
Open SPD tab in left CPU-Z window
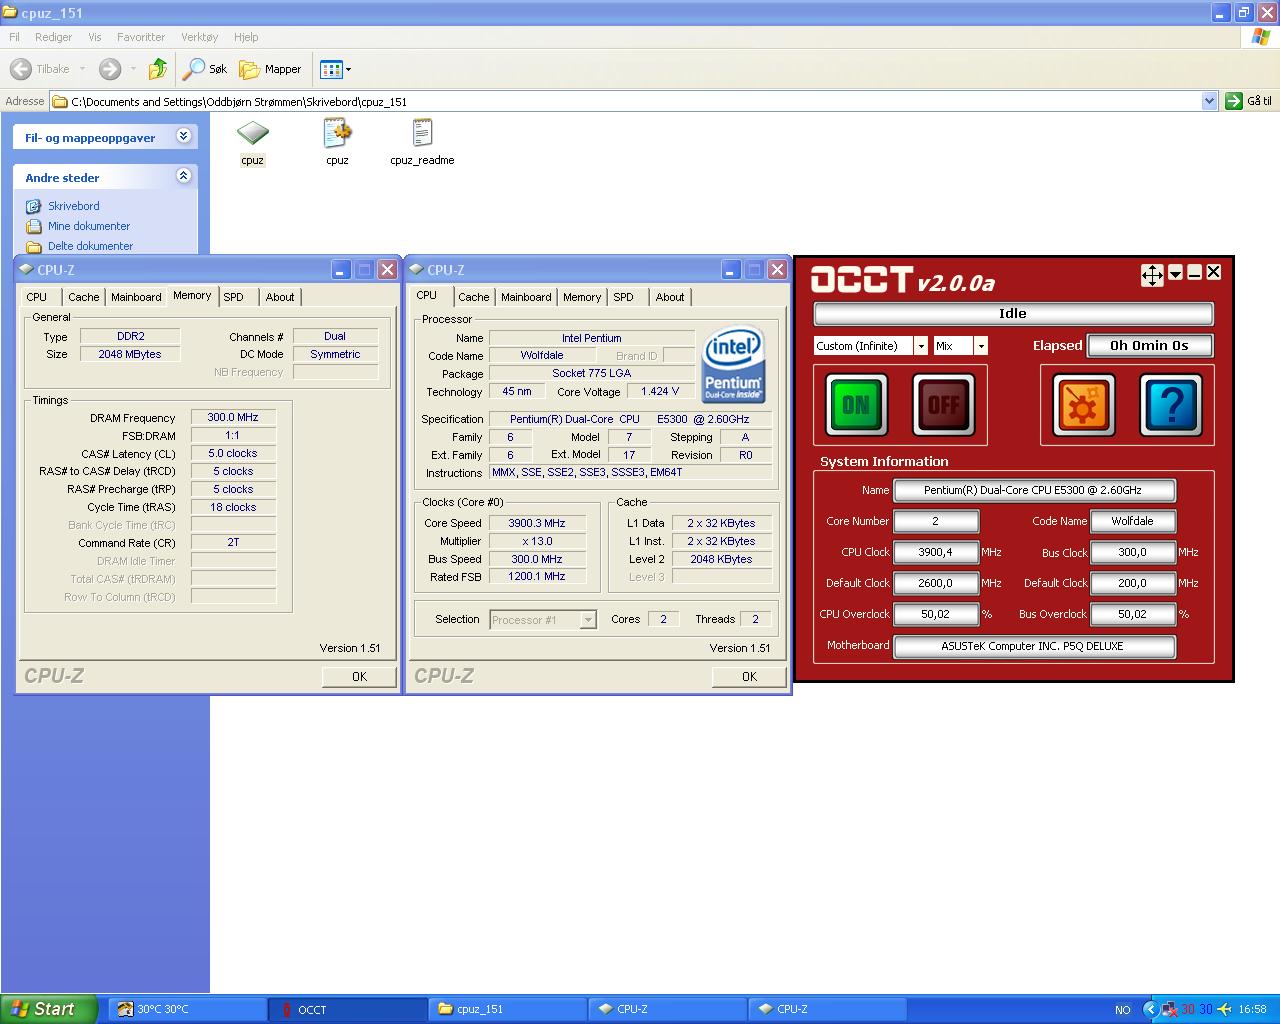coord(233,297)
